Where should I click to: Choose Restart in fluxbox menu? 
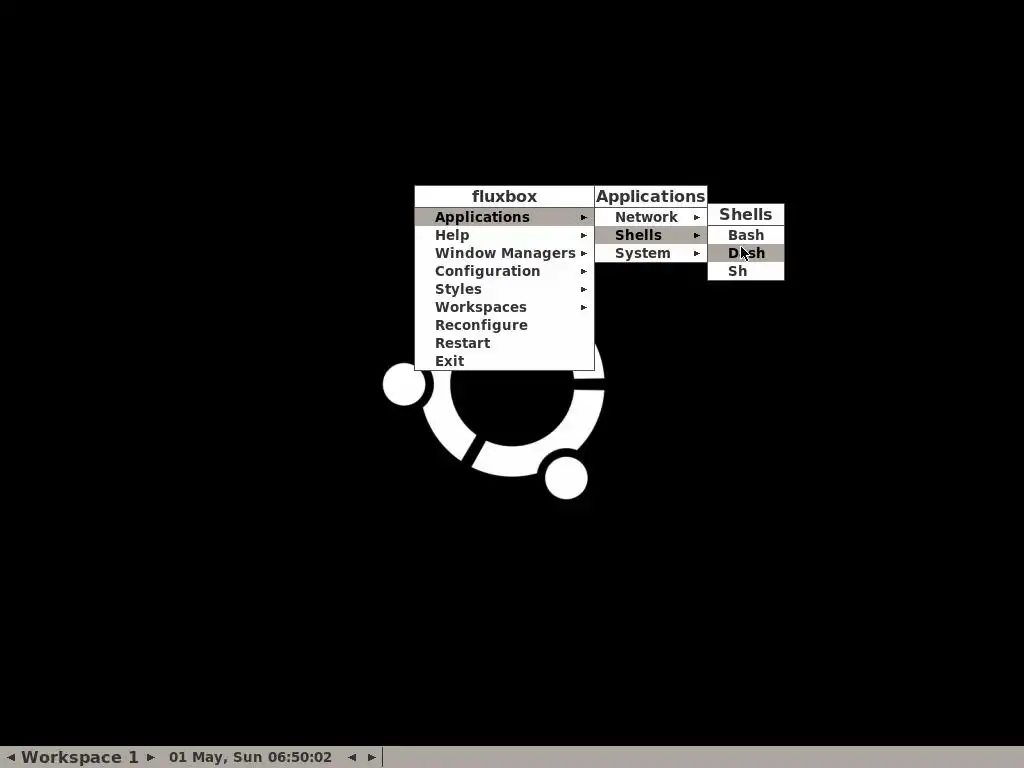504,343
